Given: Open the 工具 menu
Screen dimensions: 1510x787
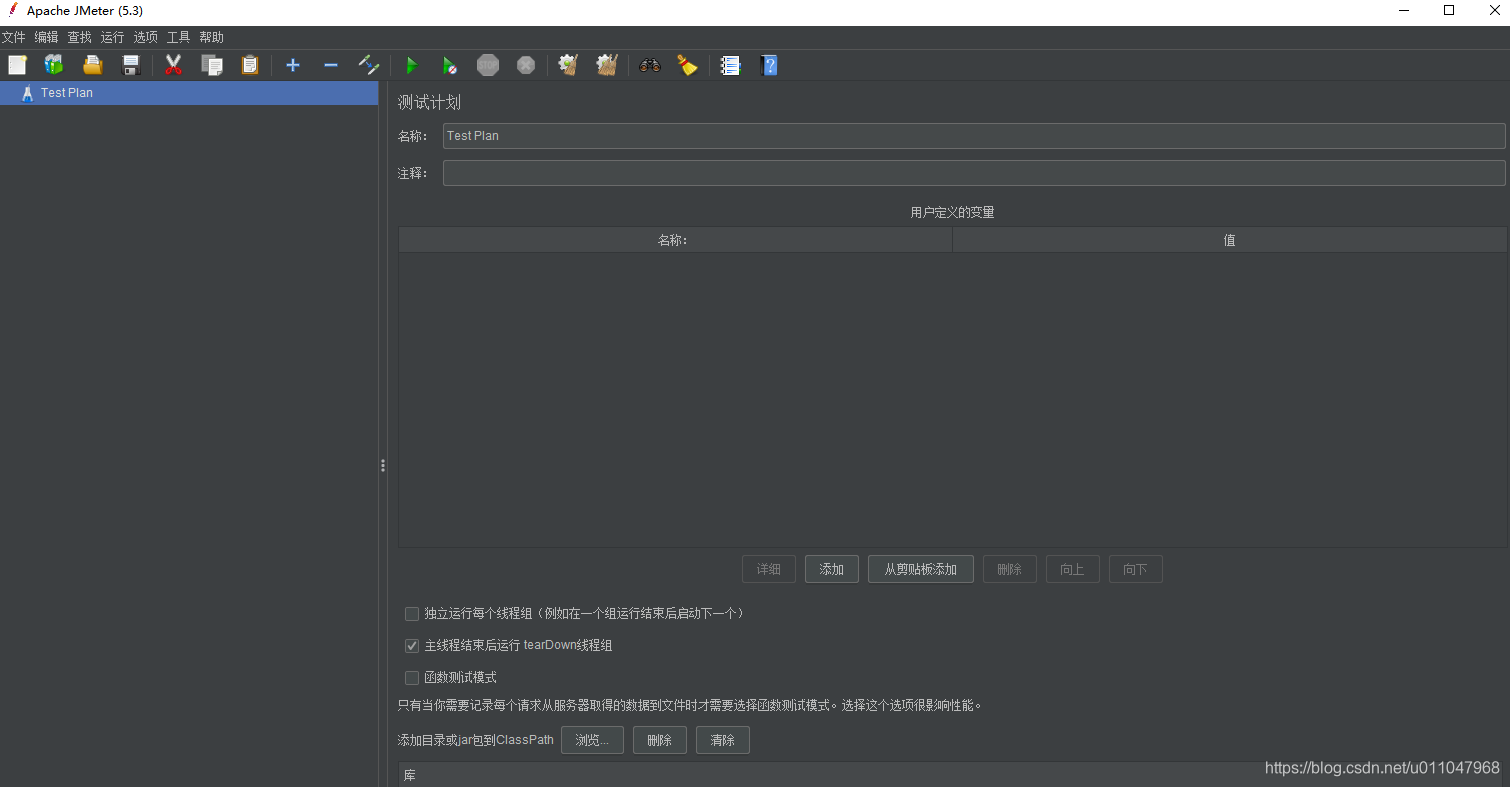Looking at the screenshot, I should (x=178, y=37).
